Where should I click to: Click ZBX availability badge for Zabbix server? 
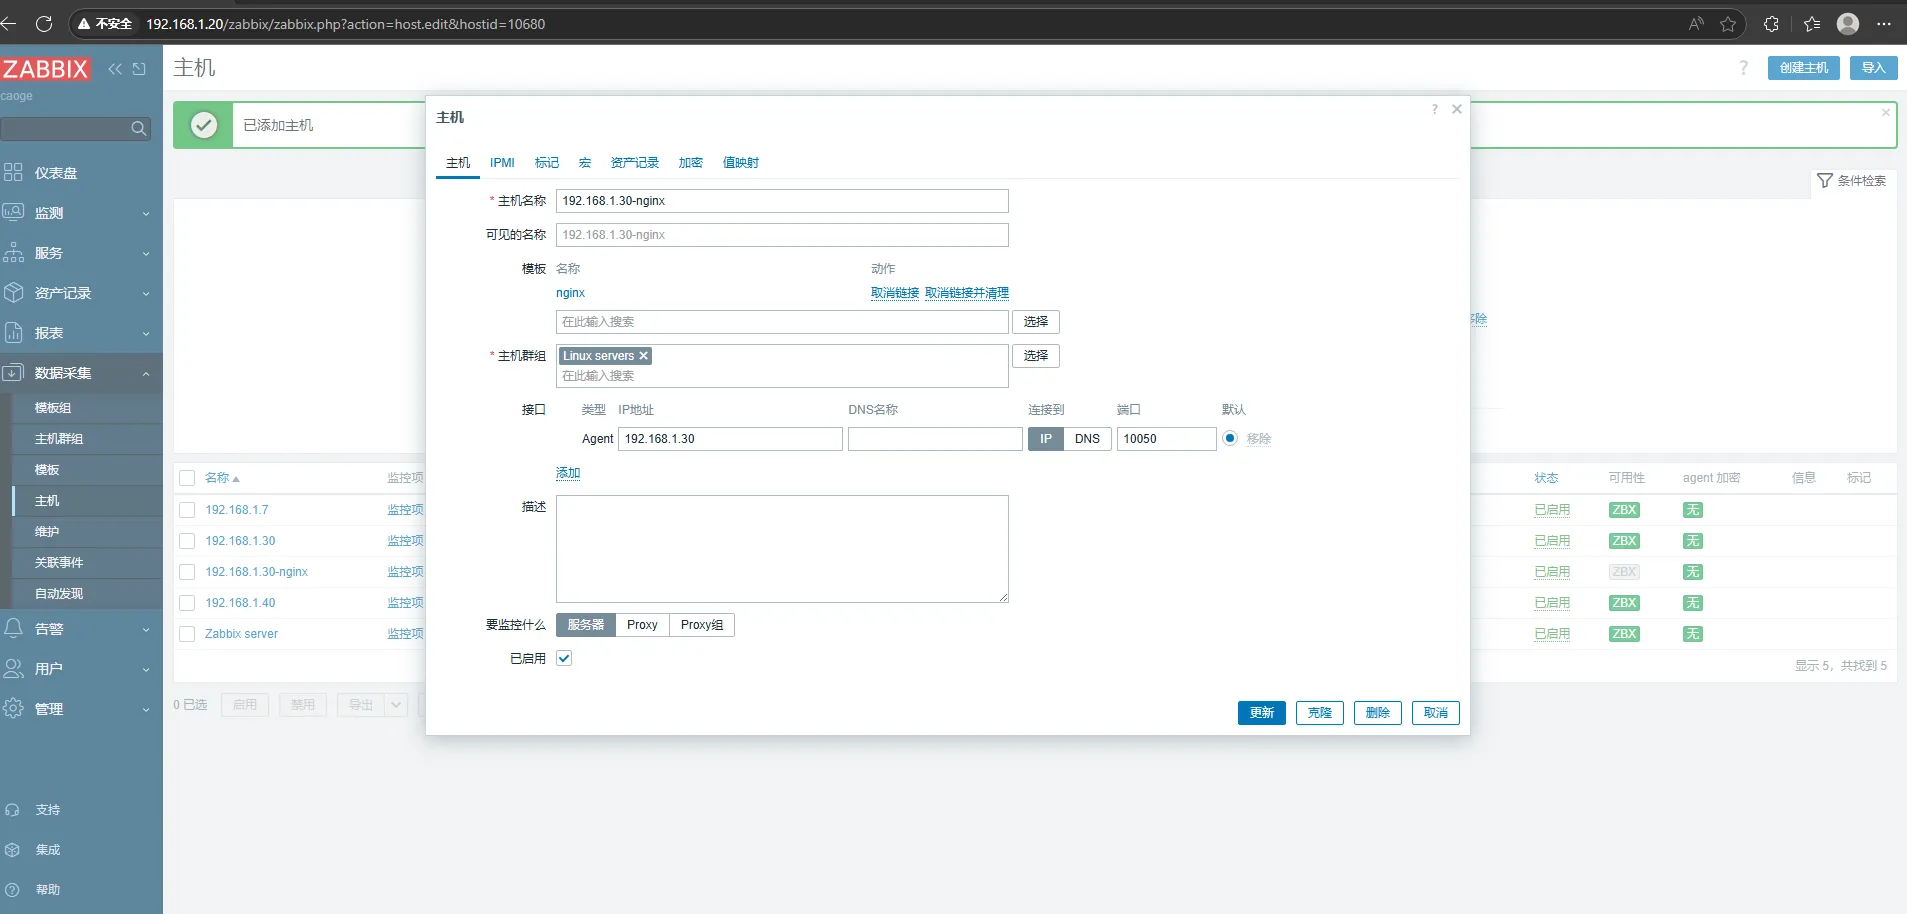click(1624, 634)
